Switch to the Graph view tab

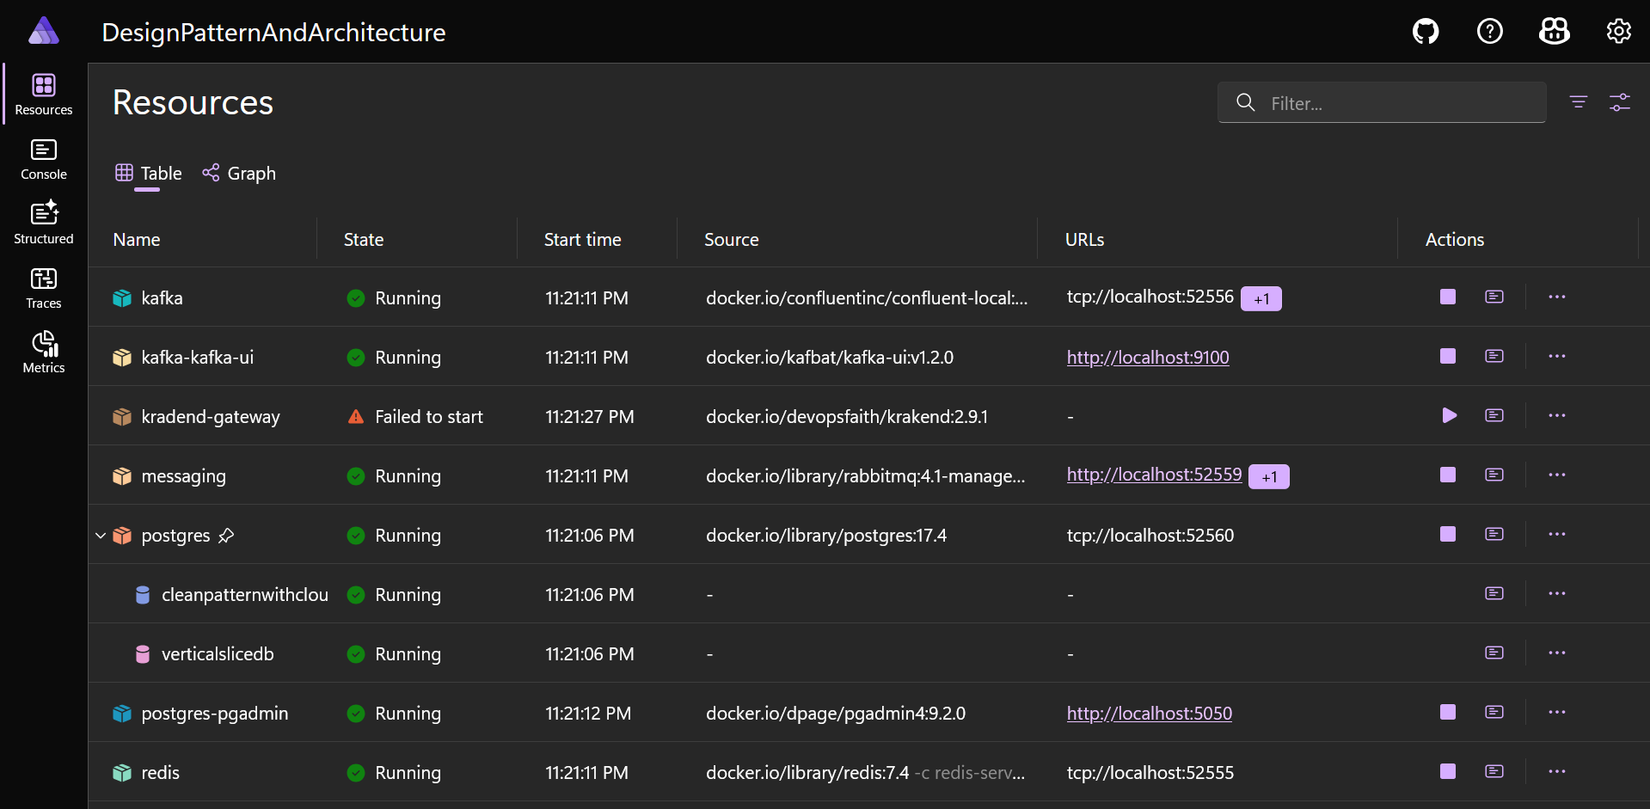tap(239, 173)
